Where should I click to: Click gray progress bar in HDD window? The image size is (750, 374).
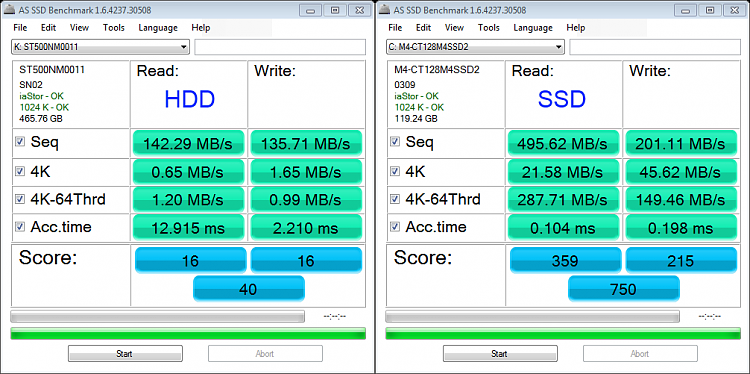coord(157,316)
